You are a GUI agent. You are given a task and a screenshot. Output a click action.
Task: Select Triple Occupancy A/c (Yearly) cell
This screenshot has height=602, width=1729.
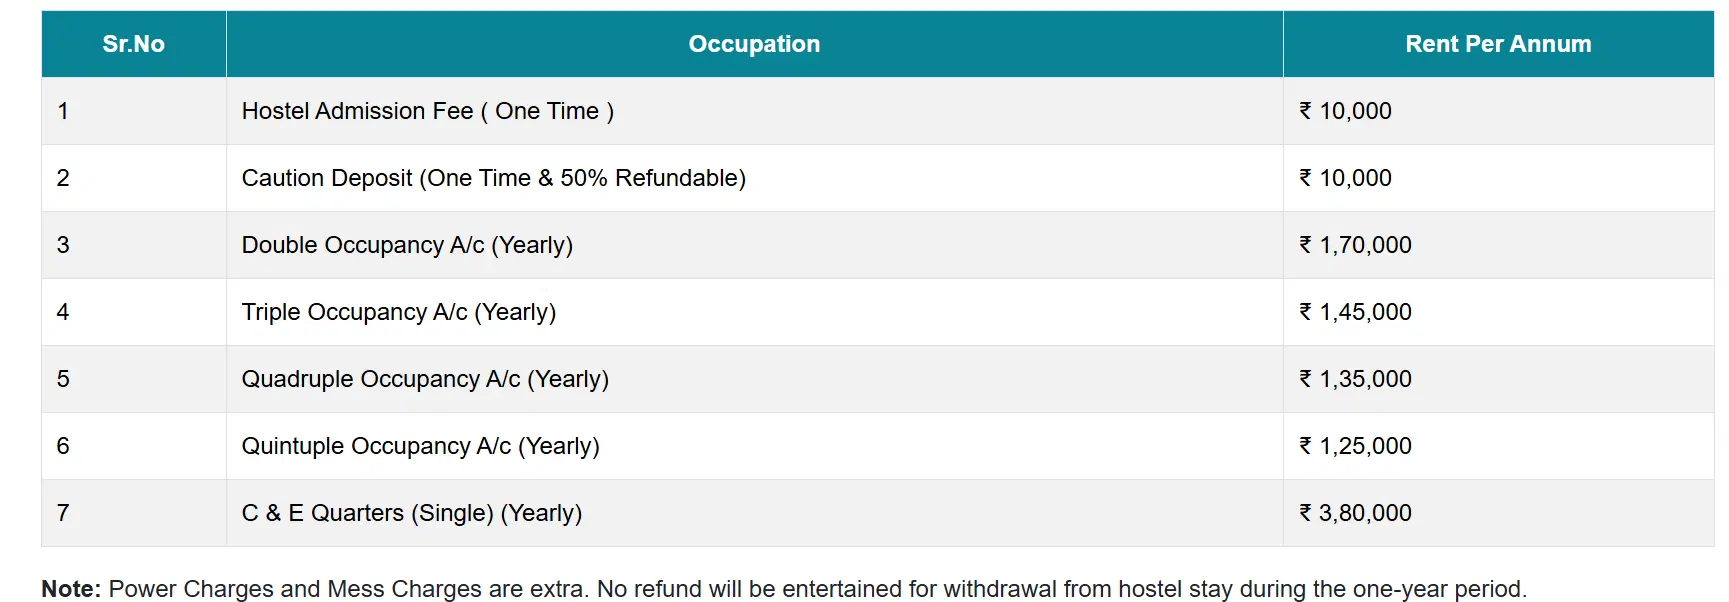tap(398, 312)
